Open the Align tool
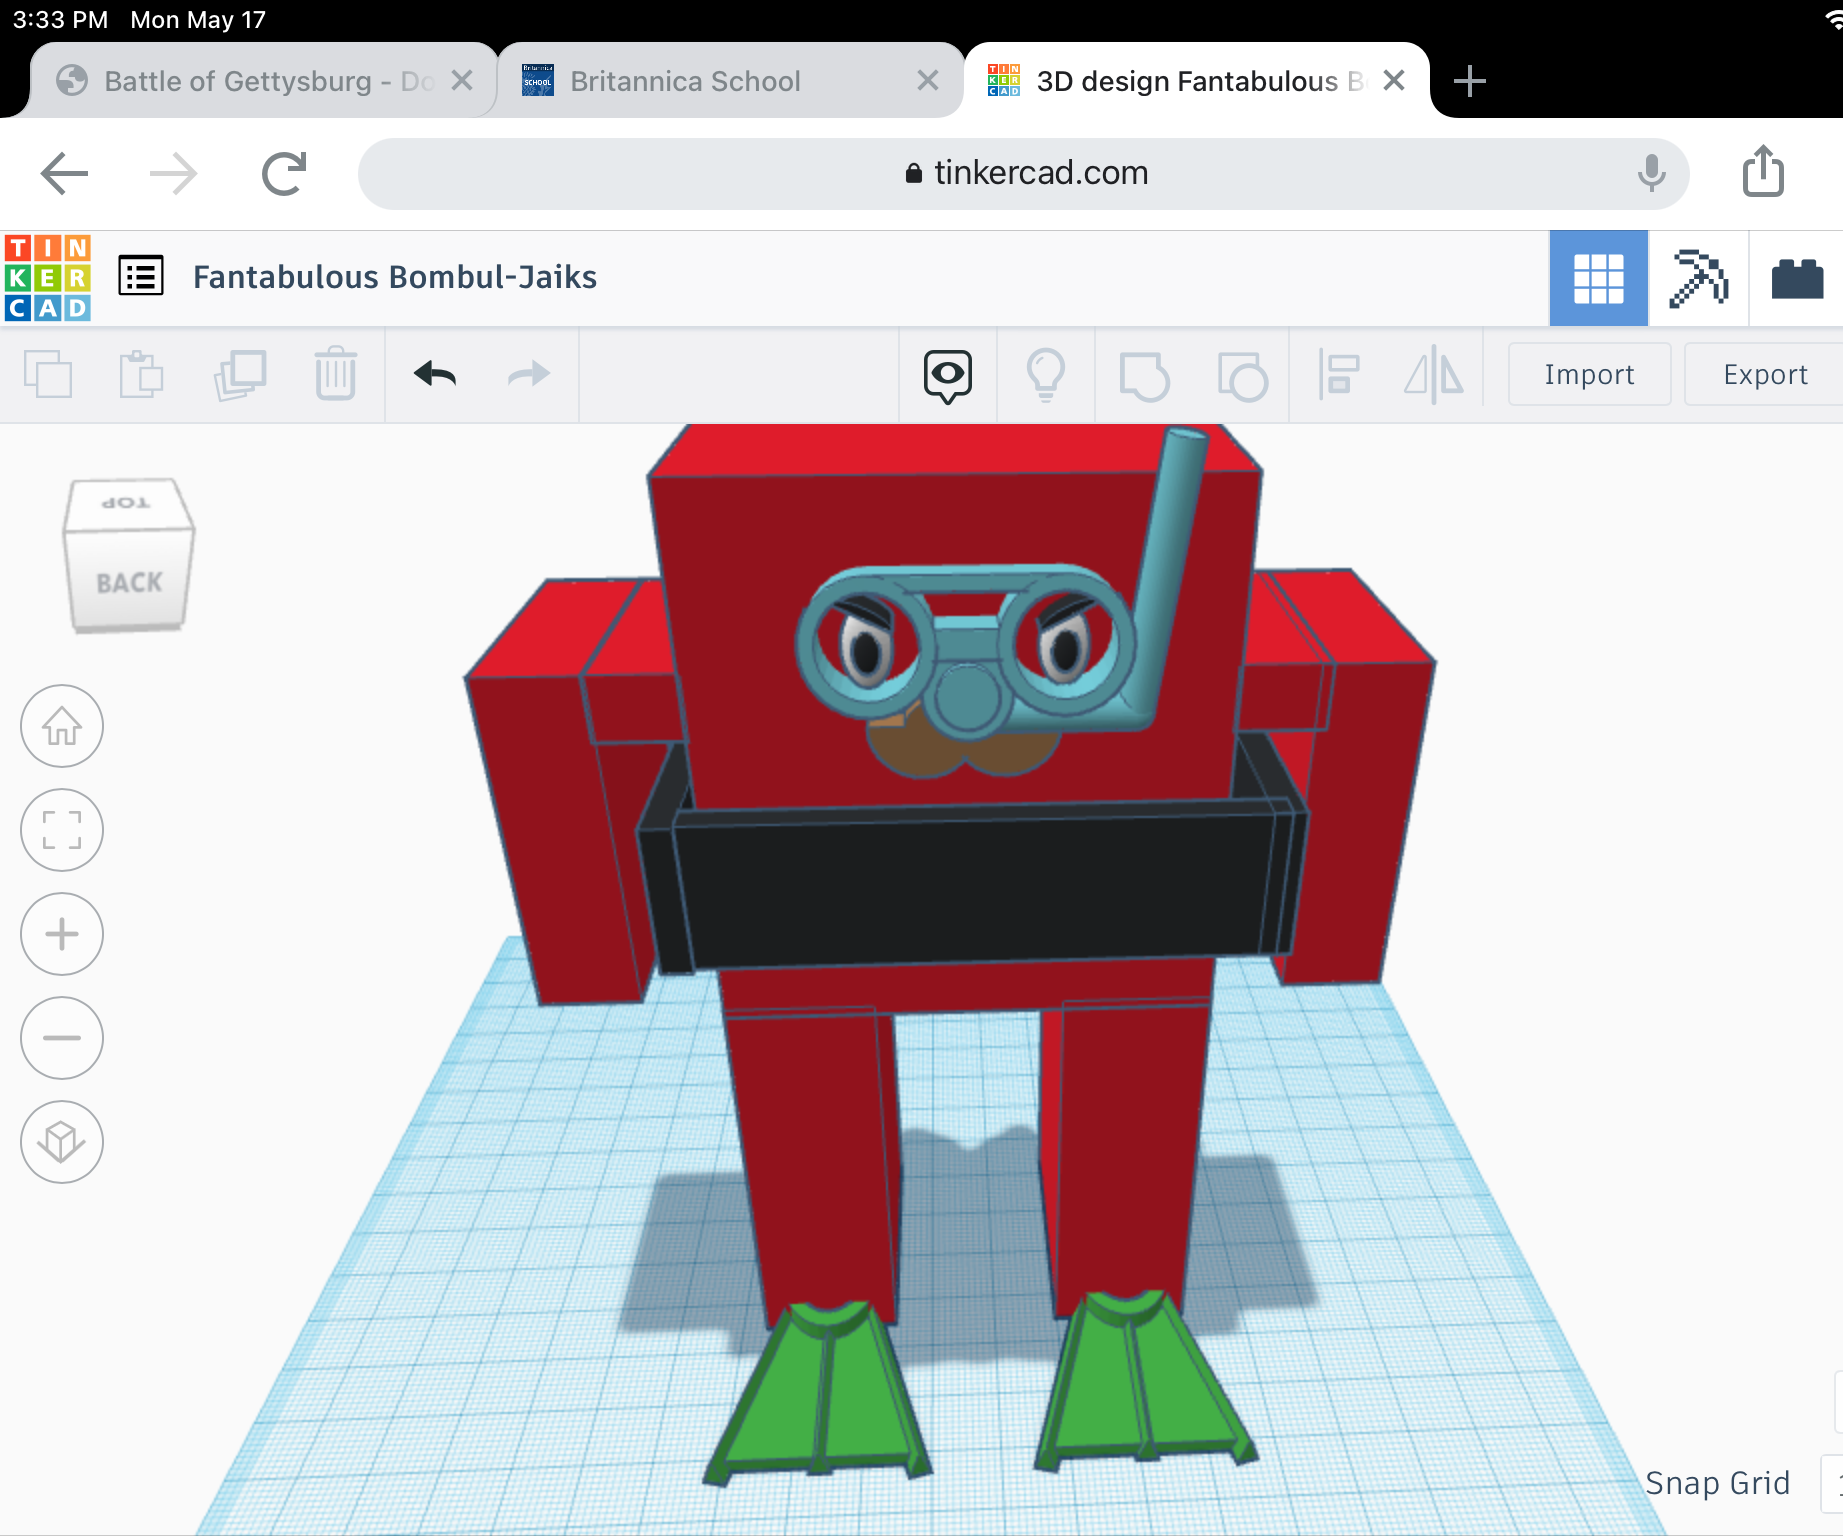 (x=1338, y=374)
